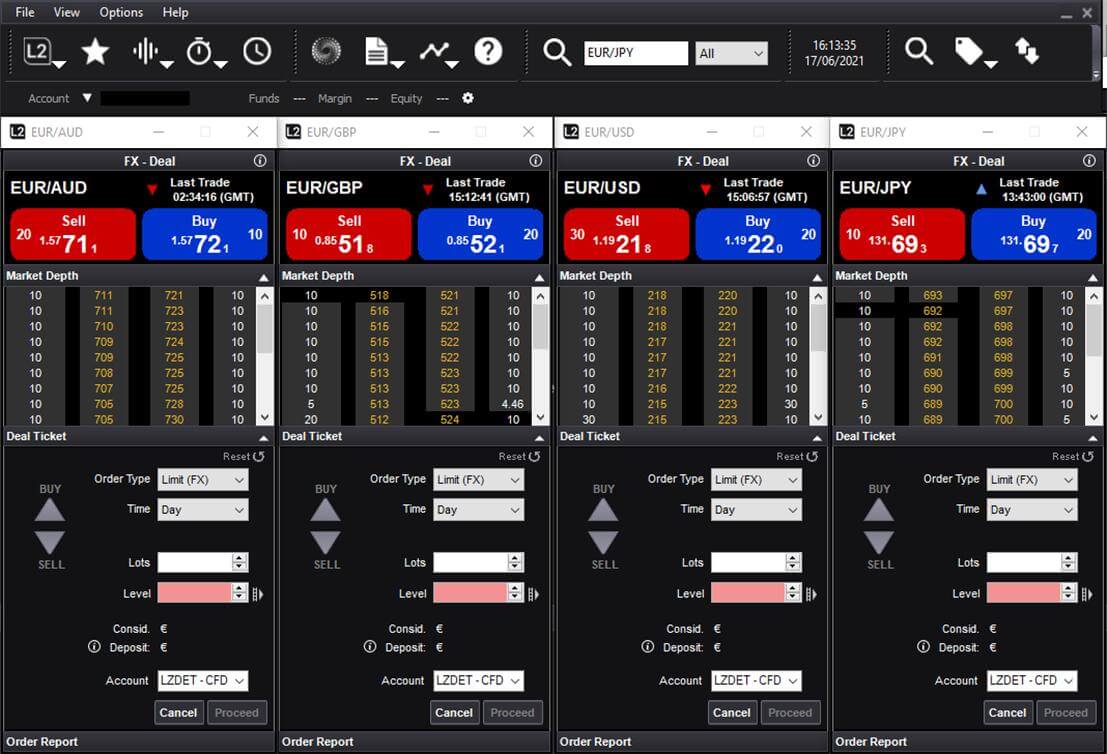
Task: Click the Lots input field for EUR/JPY
Action: [1022, 563]
